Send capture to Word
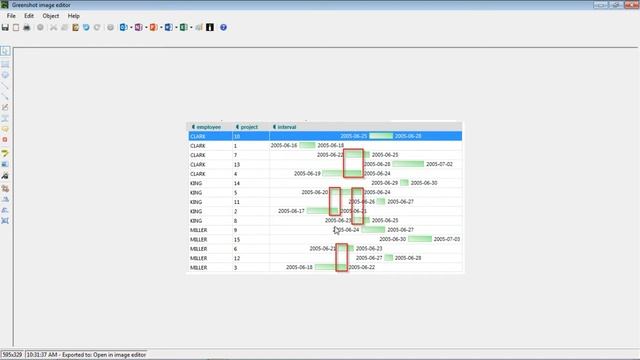Screen dimensions: 640x360 tap(169, 27)
